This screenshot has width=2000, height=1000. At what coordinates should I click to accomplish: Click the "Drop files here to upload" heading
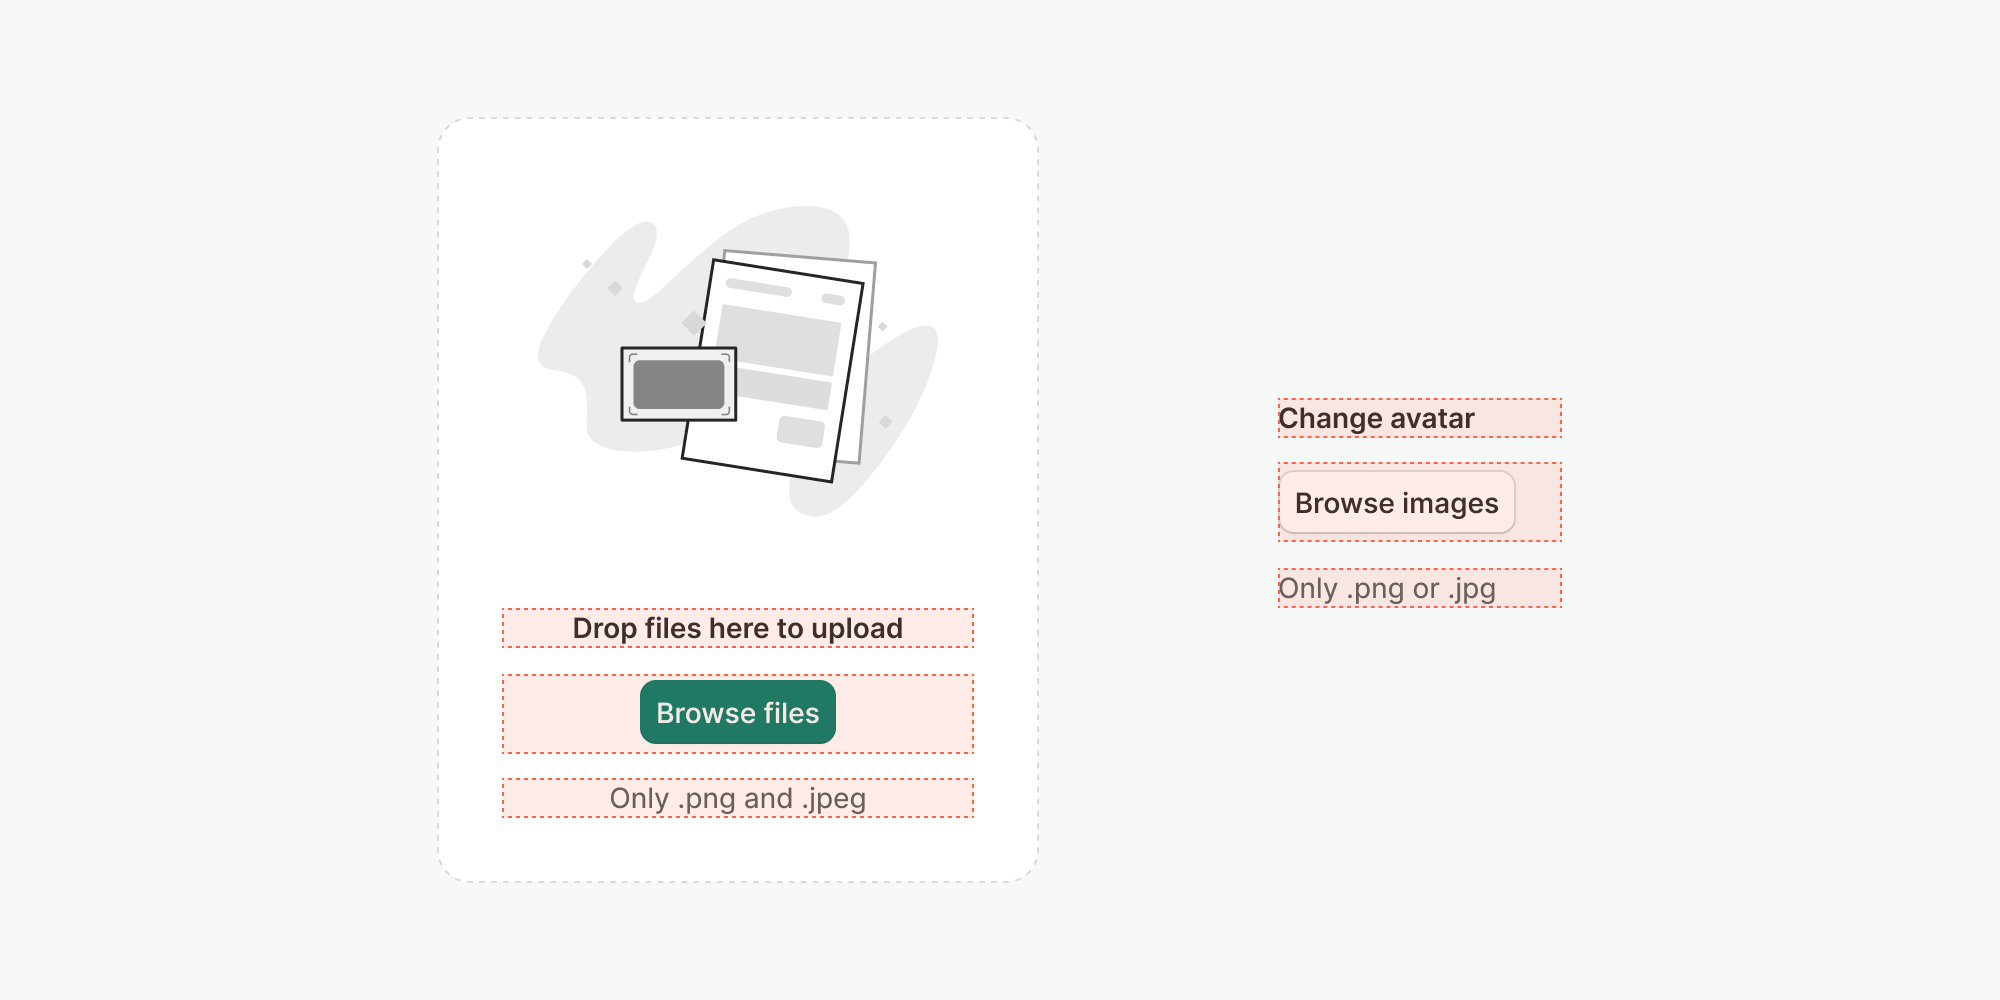pyautogui.click(x=737, y=628)
